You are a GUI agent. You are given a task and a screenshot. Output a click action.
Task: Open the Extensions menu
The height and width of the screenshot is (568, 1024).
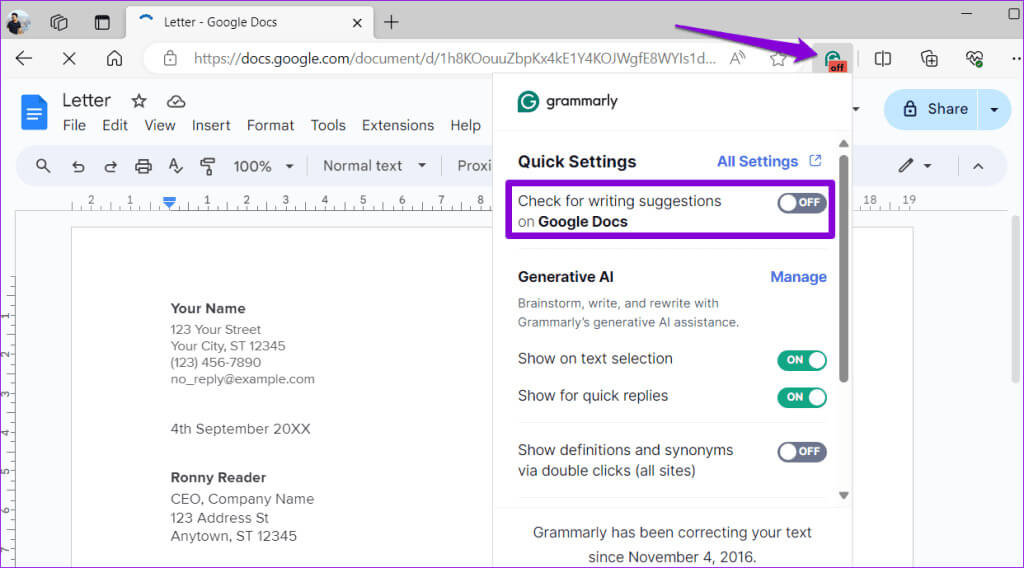click(x=397, y=125)
